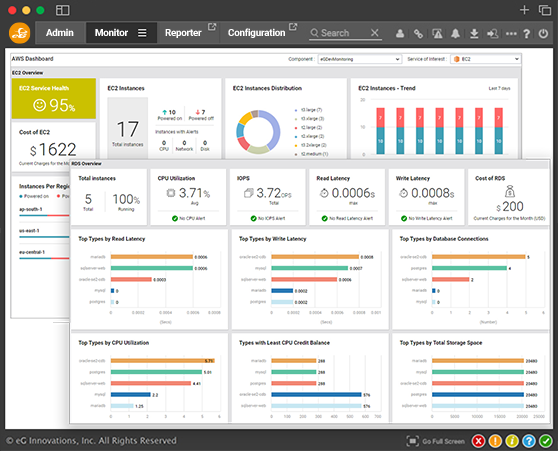Click the Cost of EC2 $1622 value
The height and width of the screenshot is (451, 558).
53,150
